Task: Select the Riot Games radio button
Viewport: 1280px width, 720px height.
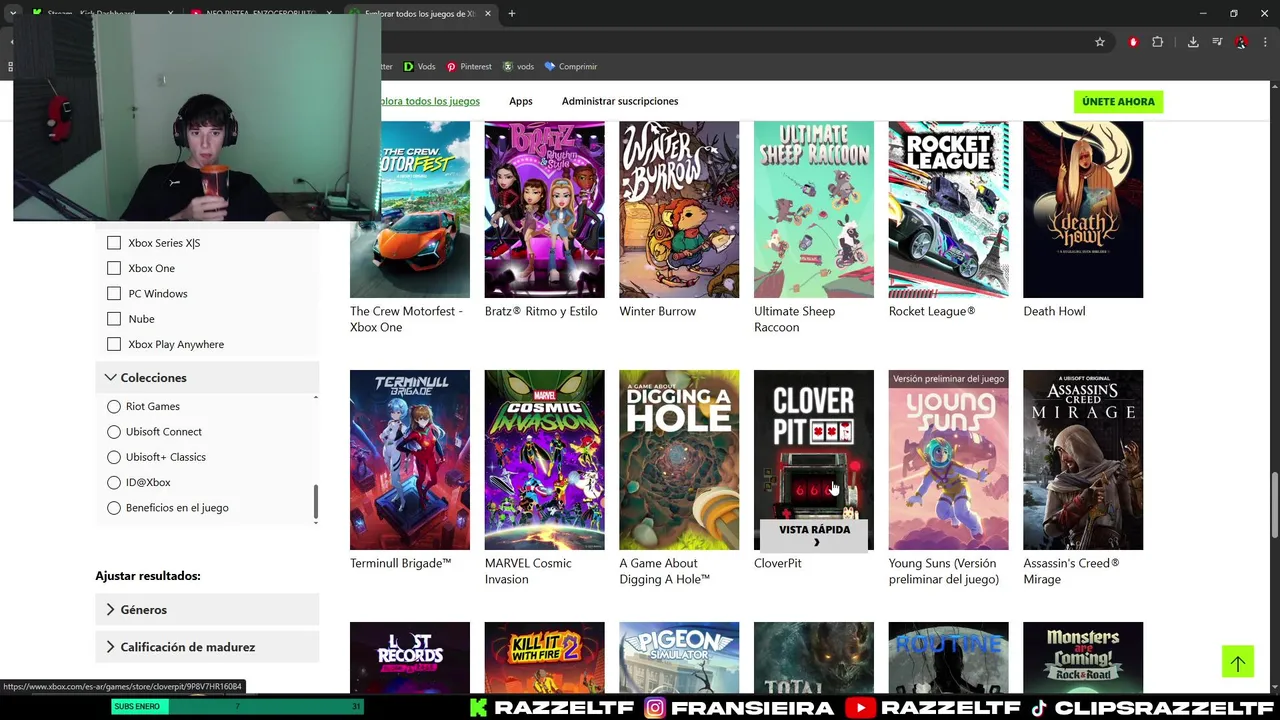Action: [x=114, y=406]
